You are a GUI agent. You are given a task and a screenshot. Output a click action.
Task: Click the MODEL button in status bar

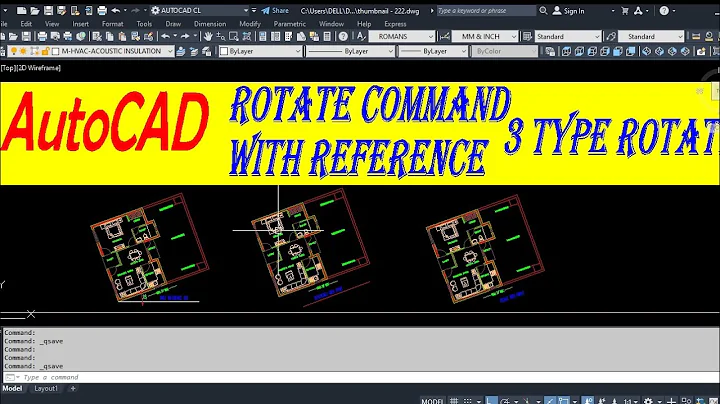point(432,401)
